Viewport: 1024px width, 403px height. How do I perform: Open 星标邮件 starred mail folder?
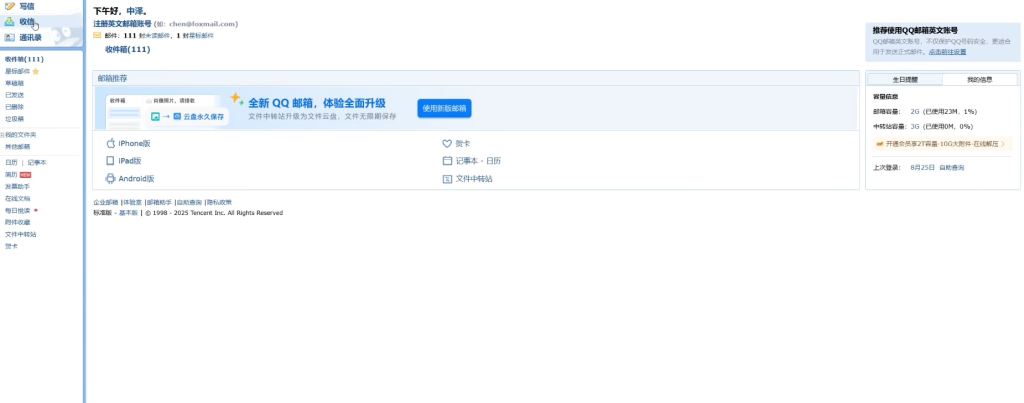coord(18,71)
